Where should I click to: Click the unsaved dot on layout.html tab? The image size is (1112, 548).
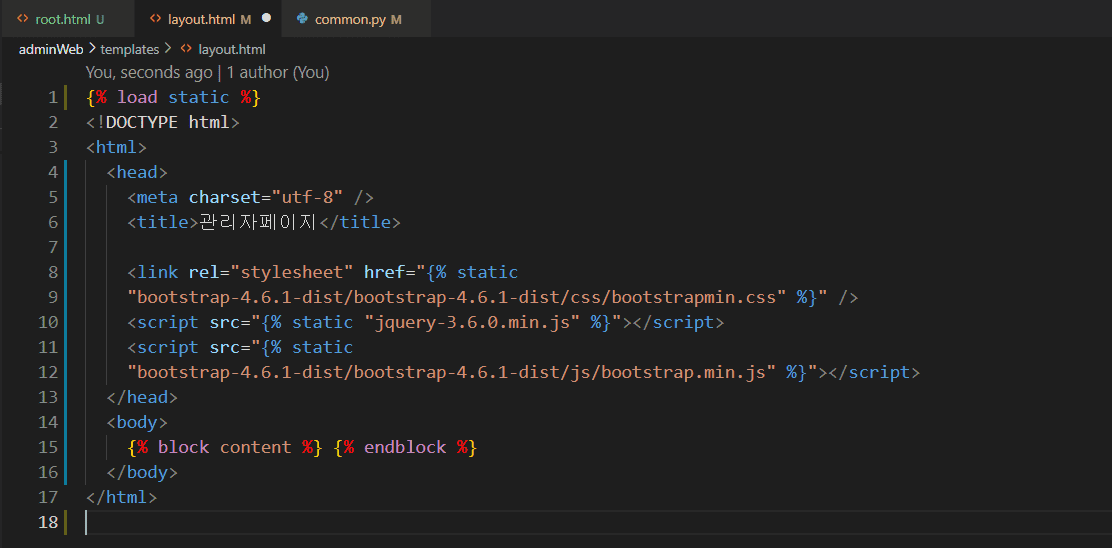[267, 18]
